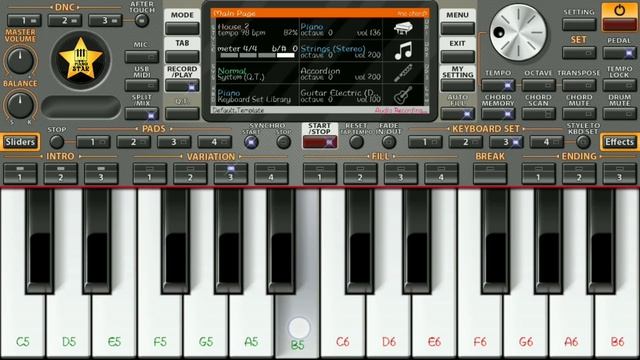Toggle the After Touch round button
Image resolution: width=640 pixels, height=360 pixels.
[142, 20]
